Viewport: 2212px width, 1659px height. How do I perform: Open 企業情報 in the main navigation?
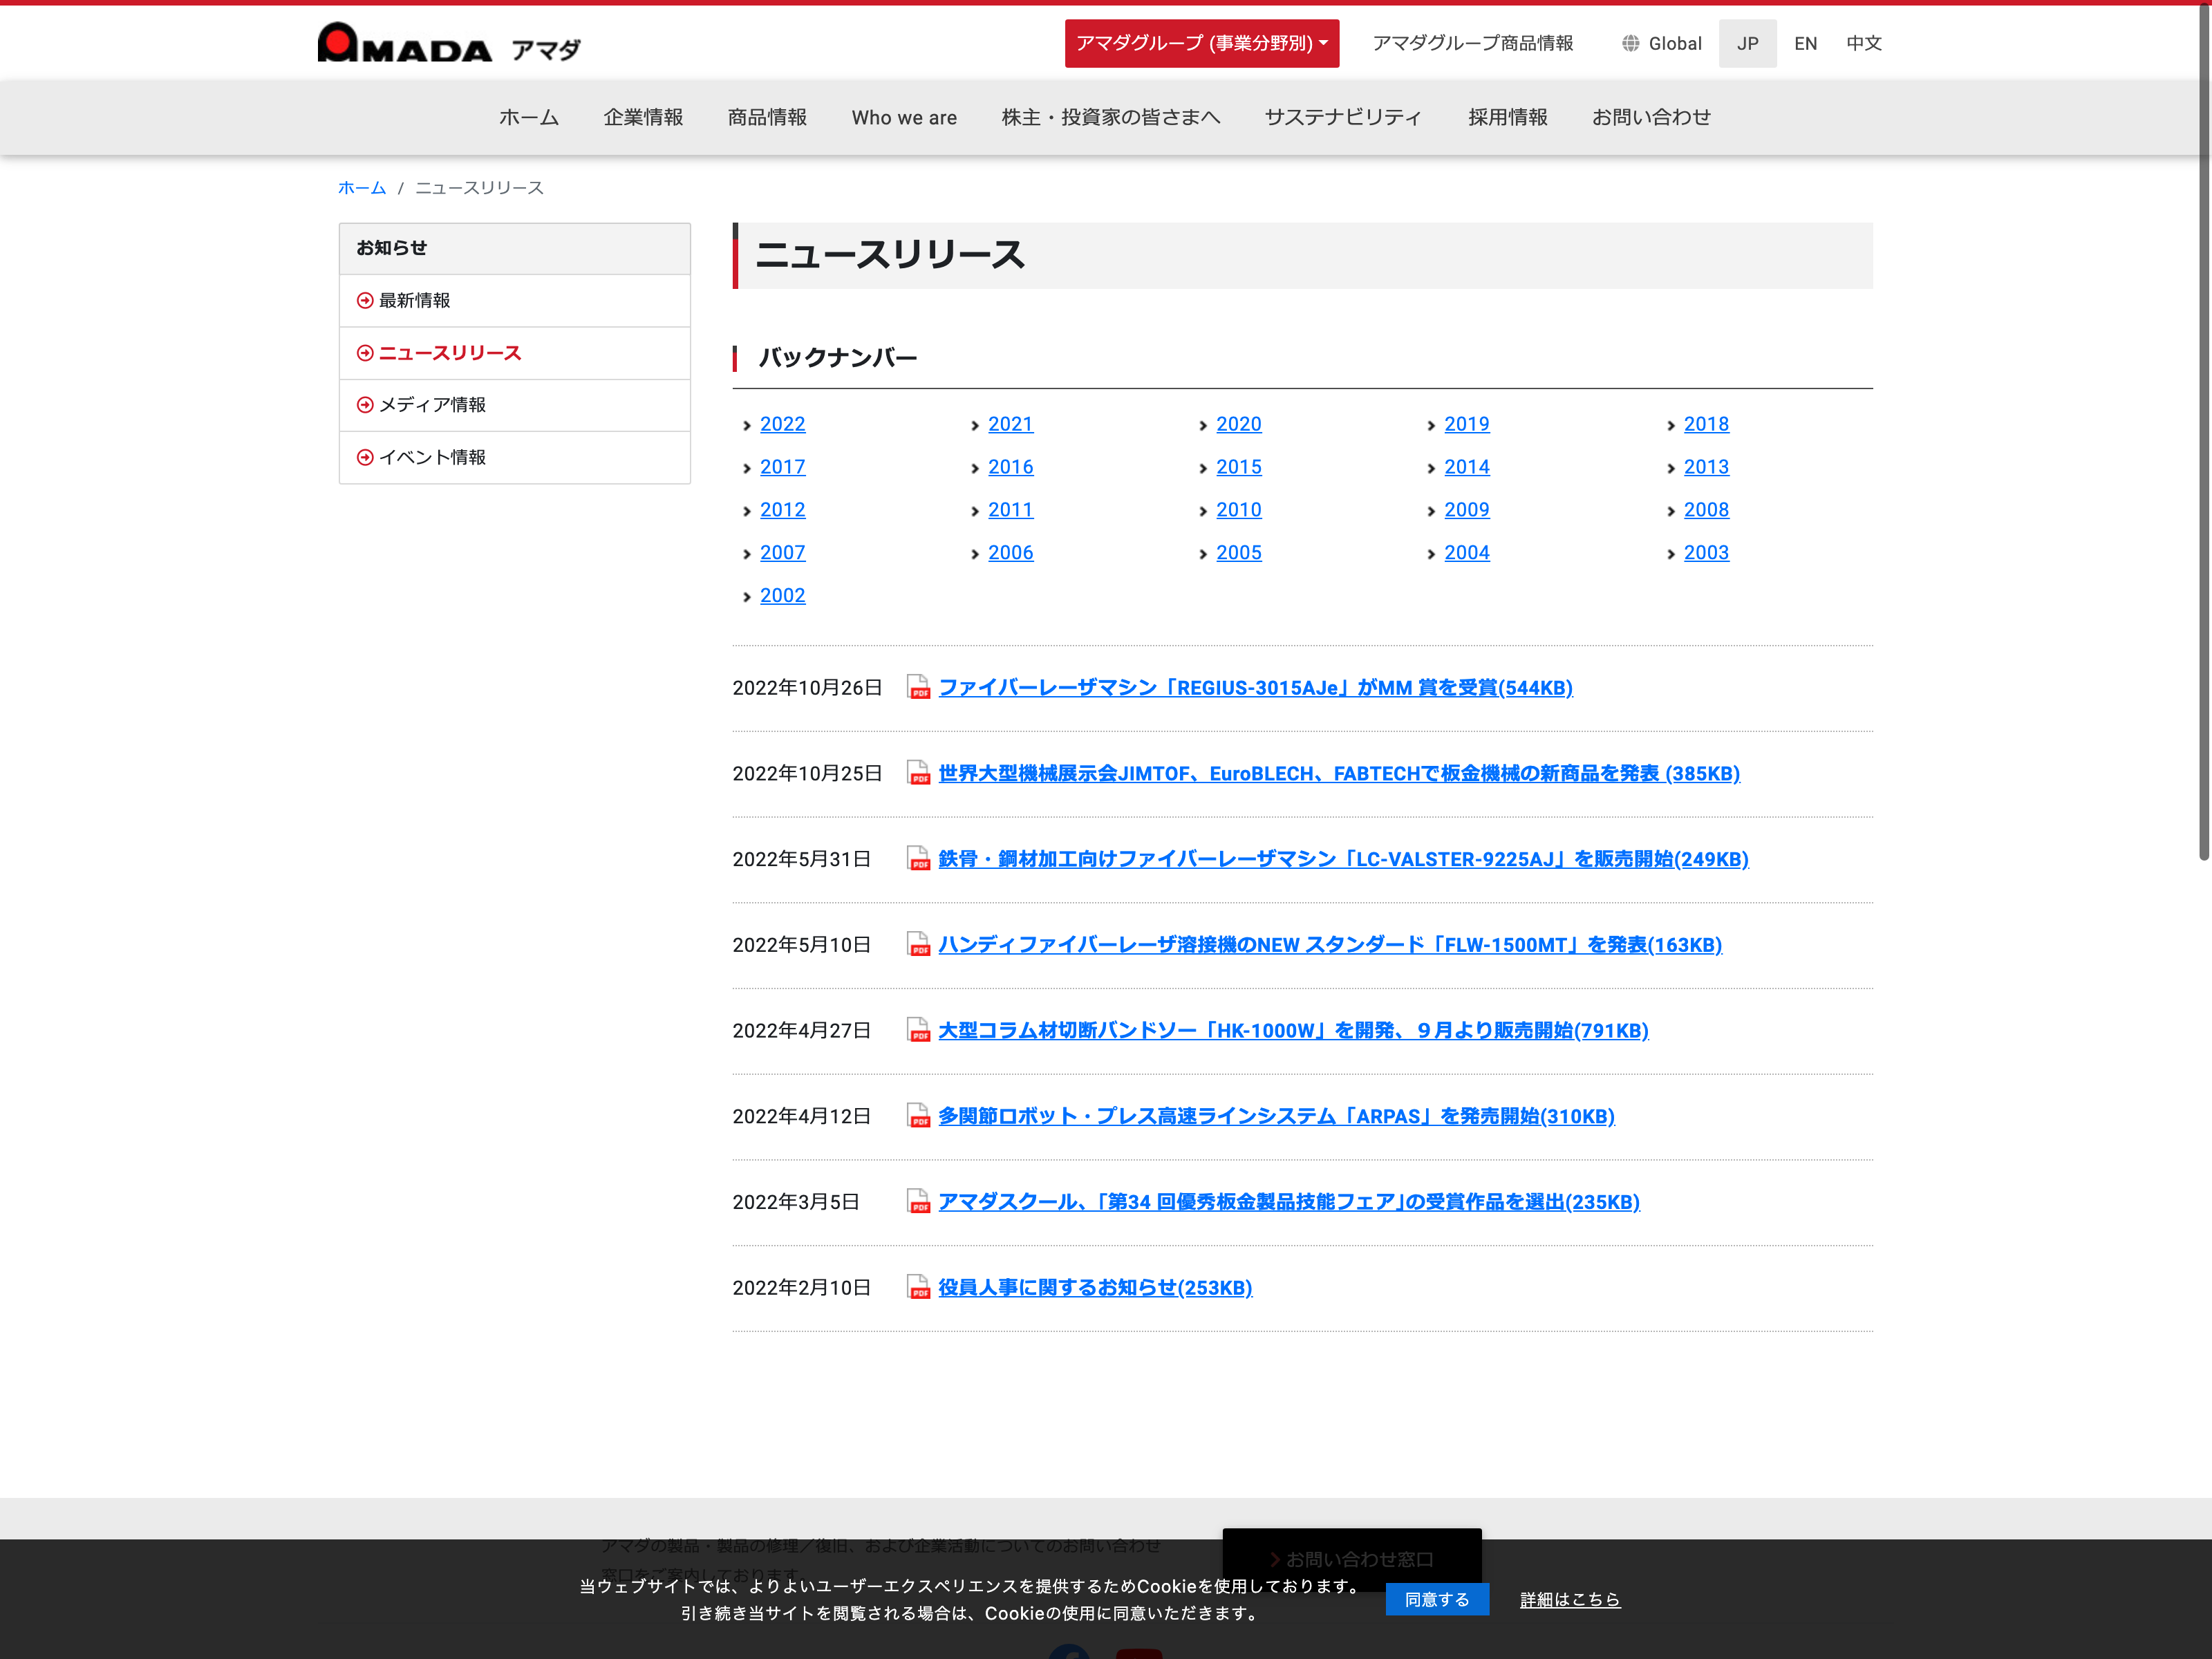[643, 117]
